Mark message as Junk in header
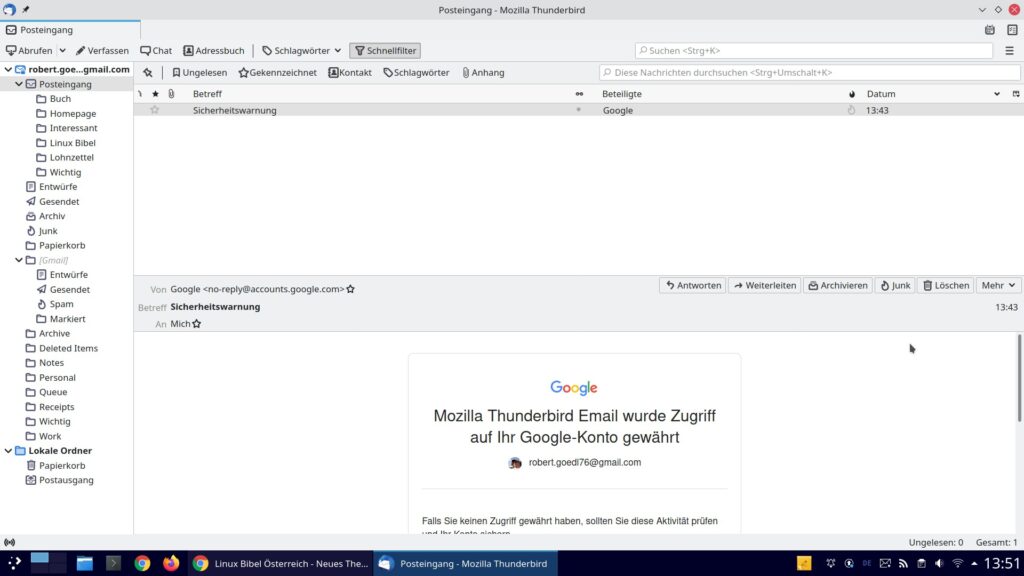The height and width of the screenshot is (576, 1024). [895, 285]
